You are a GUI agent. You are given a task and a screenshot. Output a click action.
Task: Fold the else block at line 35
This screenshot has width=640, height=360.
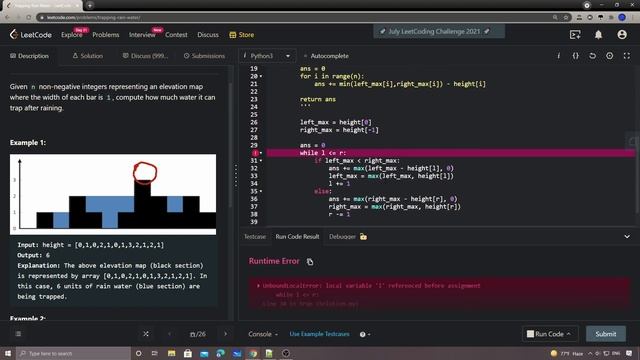coord(261,191)
